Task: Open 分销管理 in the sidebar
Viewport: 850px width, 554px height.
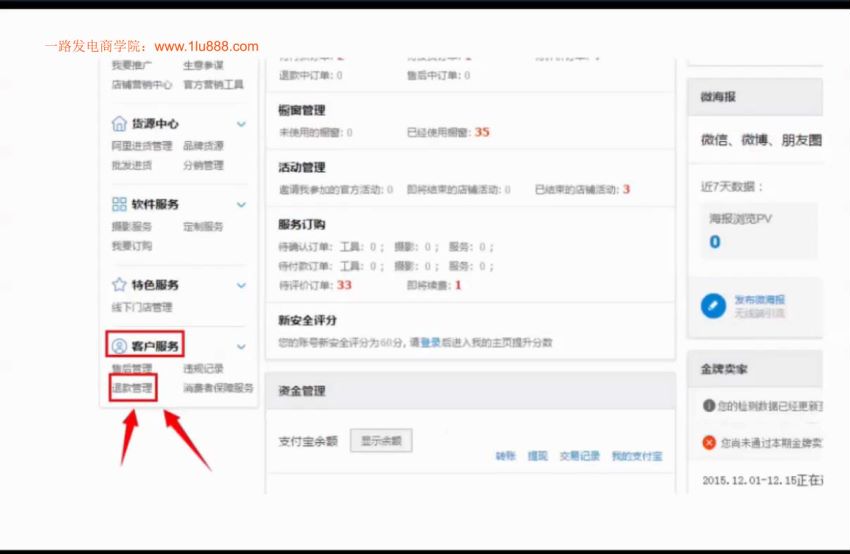Action: [x=203, y=165]
